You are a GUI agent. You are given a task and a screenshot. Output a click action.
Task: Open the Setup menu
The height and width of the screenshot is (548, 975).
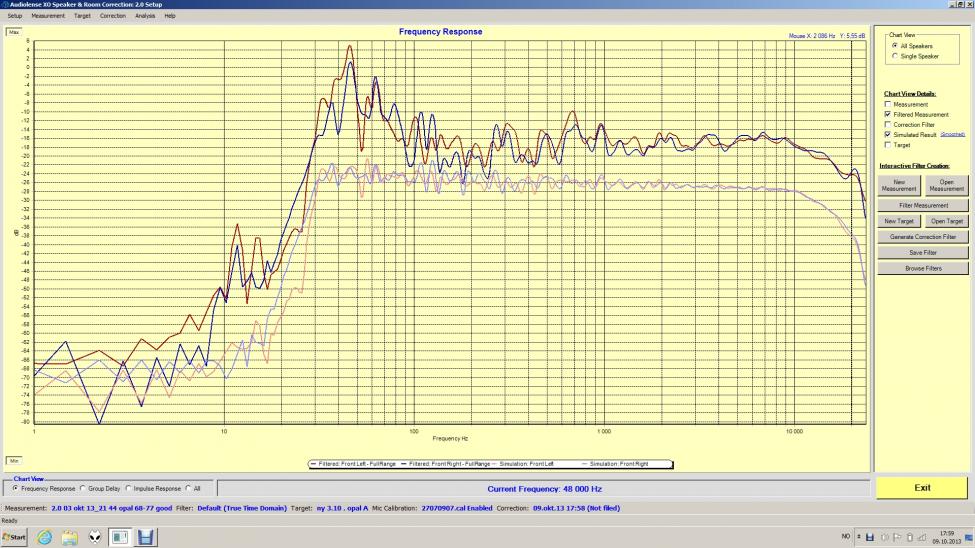coord(14,16)
